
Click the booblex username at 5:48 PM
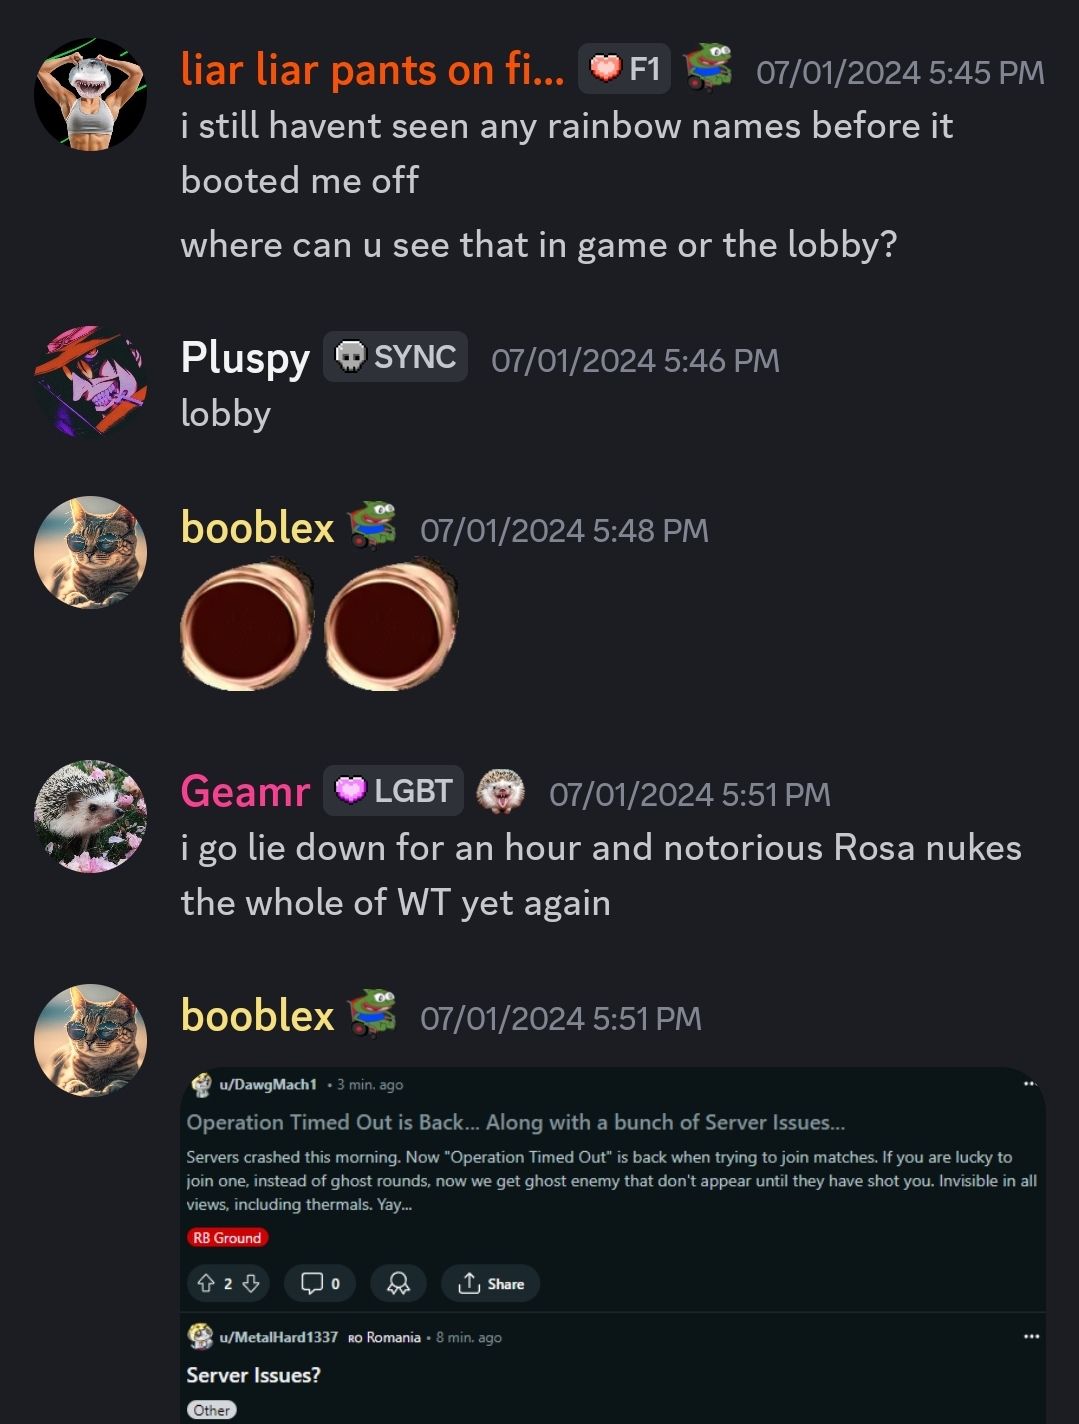point(257,527)
